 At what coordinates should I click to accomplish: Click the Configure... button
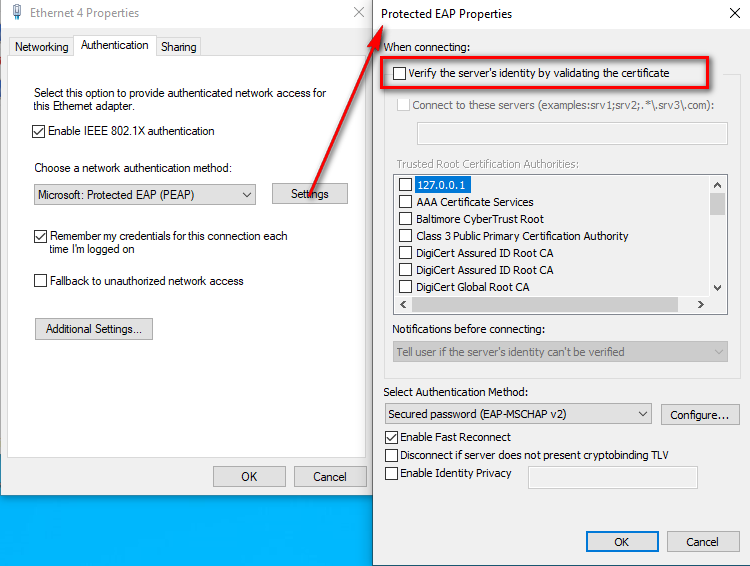(700, 414)
